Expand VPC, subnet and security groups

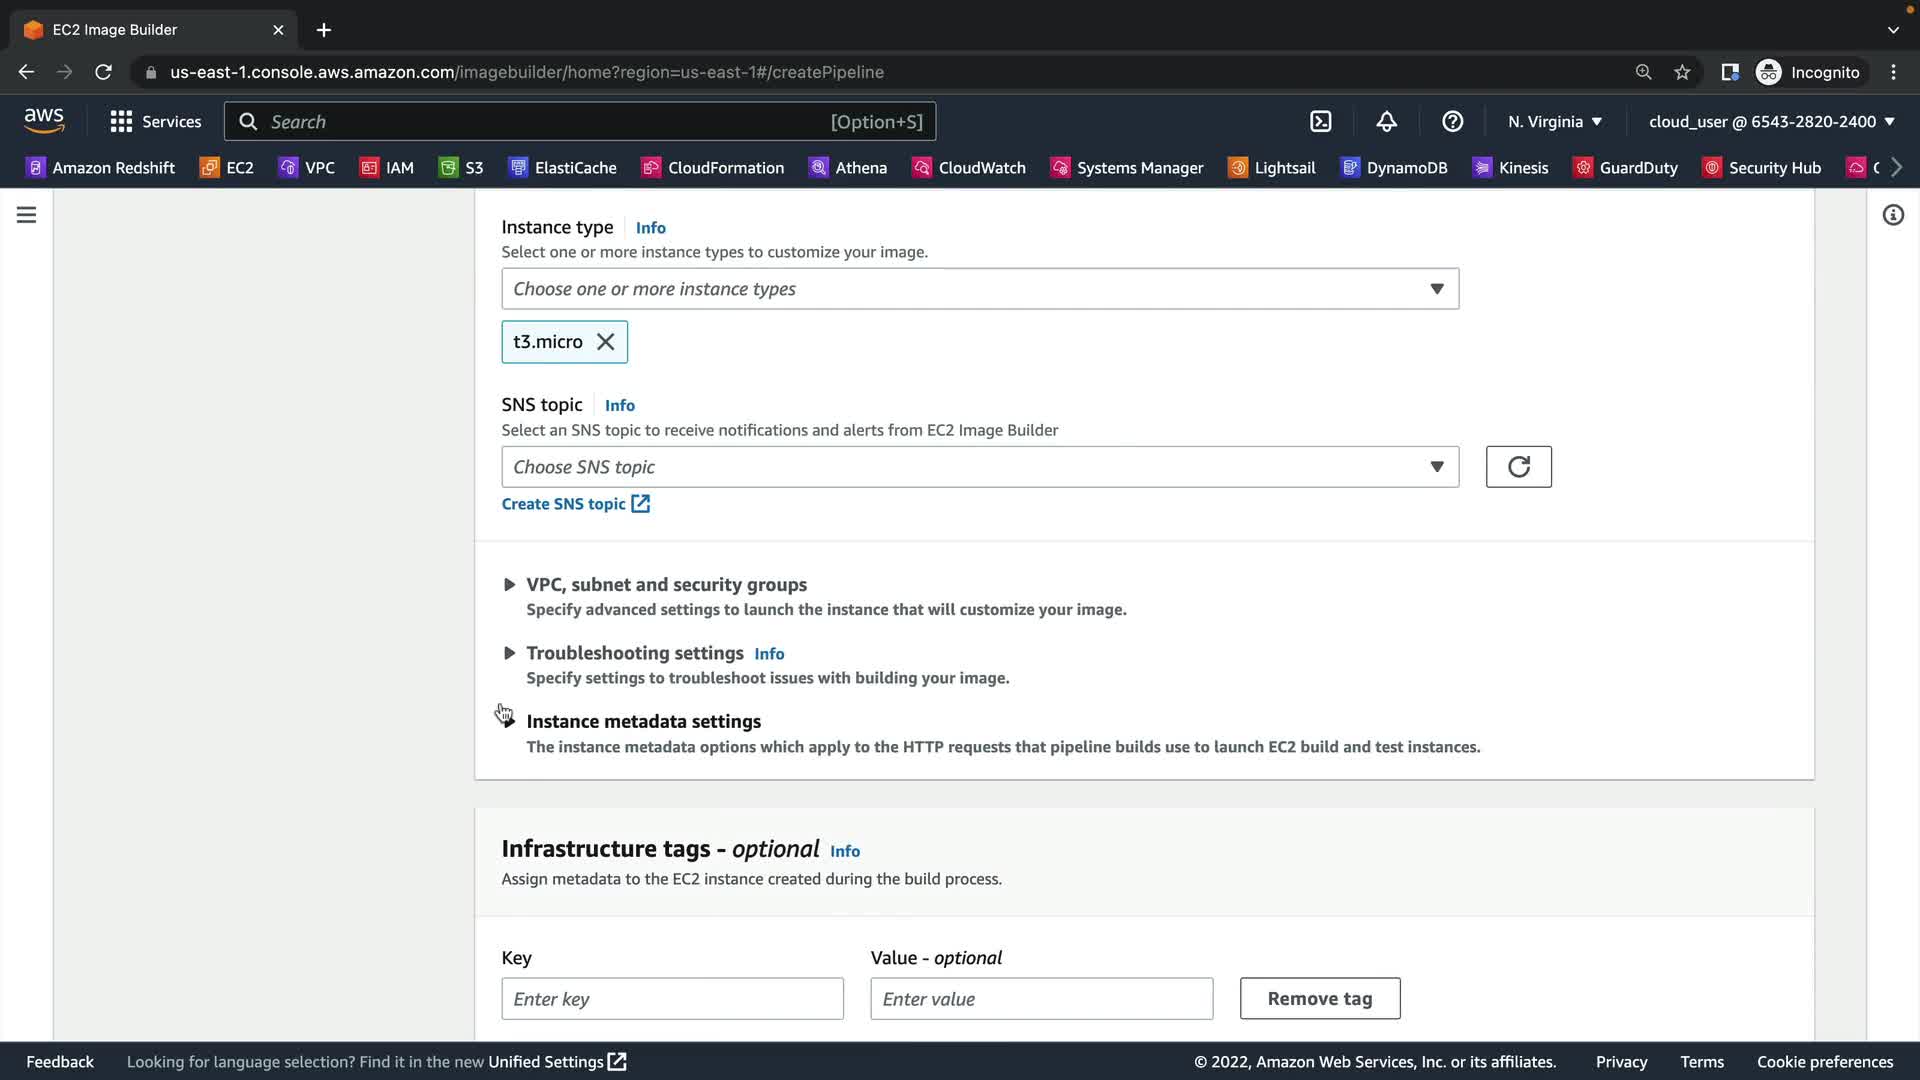click(666, 585)
